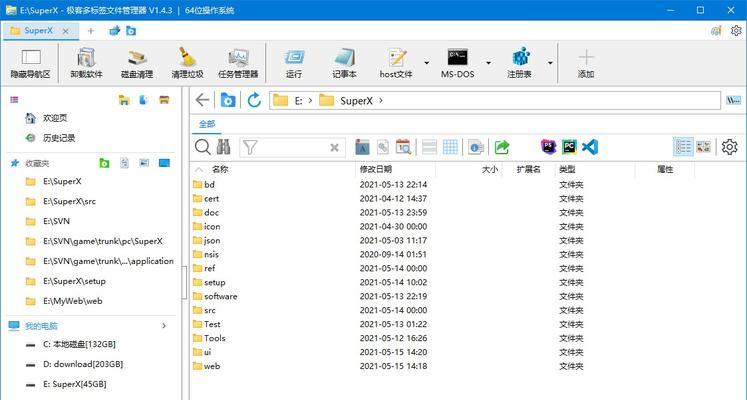Click the binoculars find icon
The image size is (747, 400).
[x=223, y=147]
